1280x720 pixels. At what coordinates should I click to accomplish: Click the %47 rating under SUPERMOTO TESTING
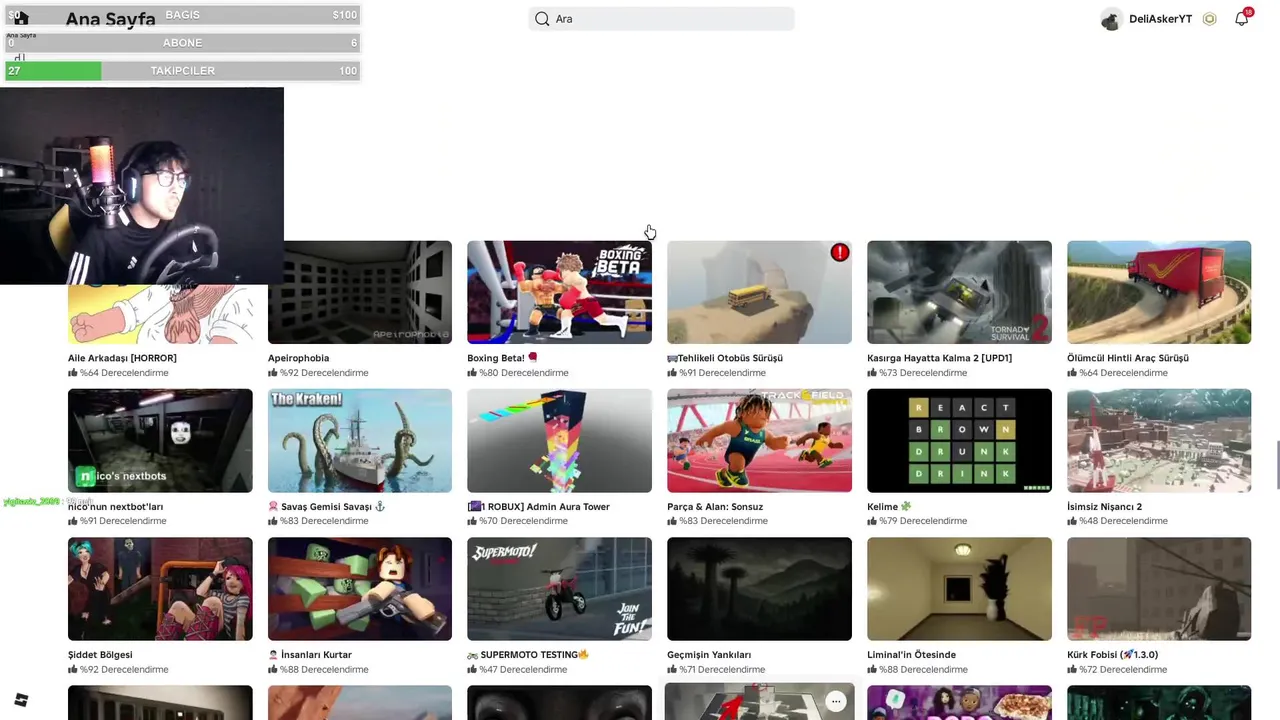[x=523, y=670]
